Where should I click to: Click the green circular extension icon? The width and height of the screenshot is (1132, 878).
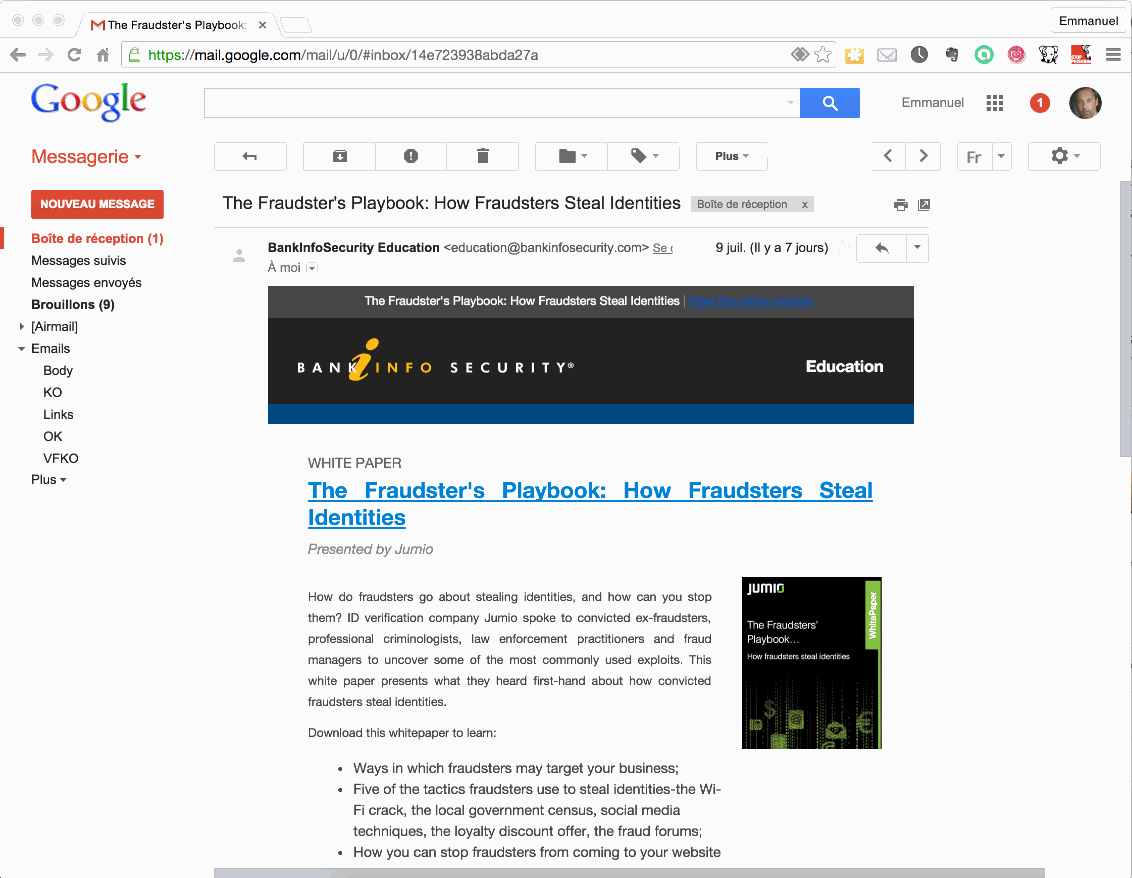pos(984,55)
